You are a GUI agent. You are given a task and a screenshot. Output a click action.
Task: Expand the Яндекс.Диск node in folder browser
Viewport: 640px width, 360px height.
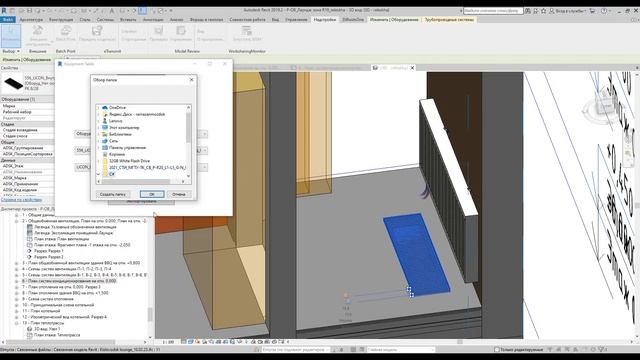[x=98, y=114]
